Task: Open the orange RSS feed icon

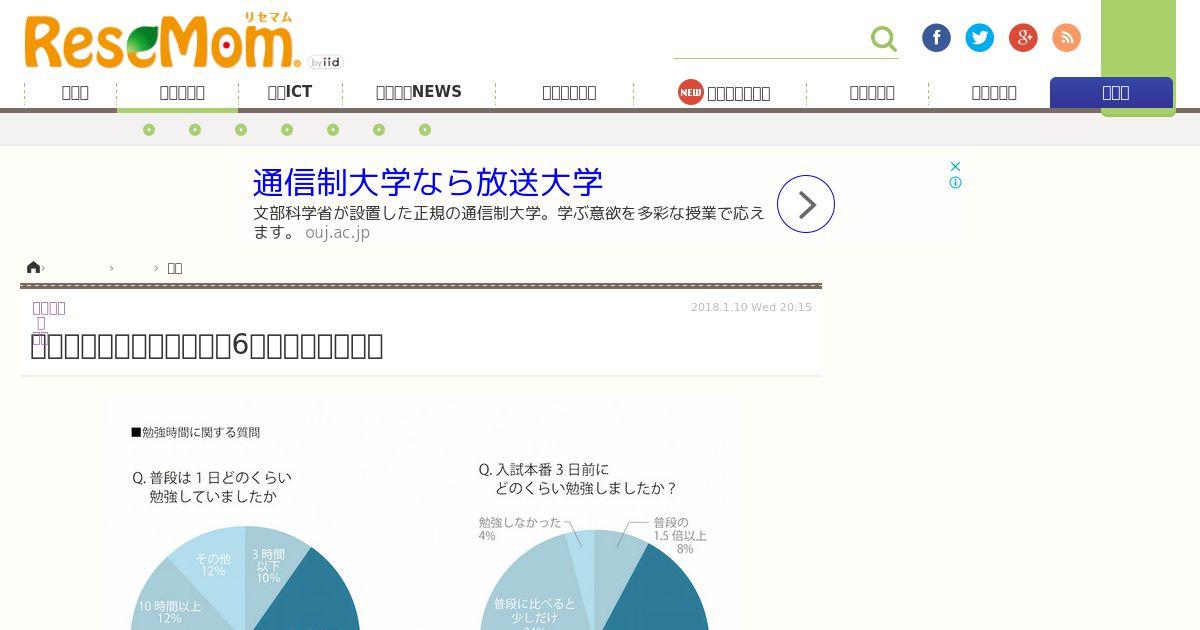Action: pos(1067,38)
